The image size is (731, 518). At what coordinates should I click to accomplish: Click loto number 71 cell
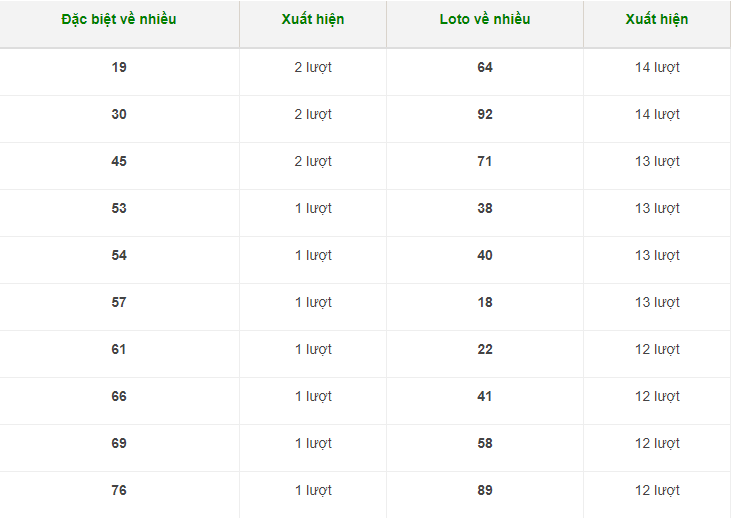click(x=485, y=161)
